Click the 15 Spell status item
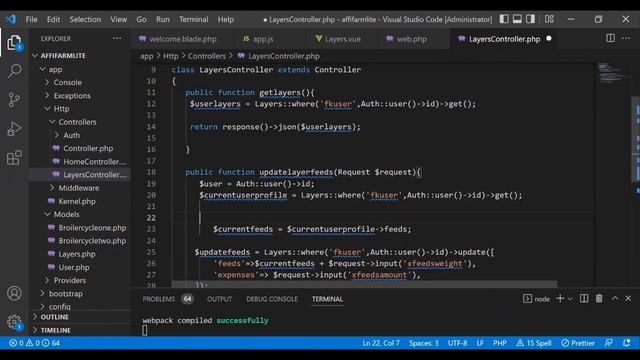Viewport: 640px width, 360px height. point(533,343)
